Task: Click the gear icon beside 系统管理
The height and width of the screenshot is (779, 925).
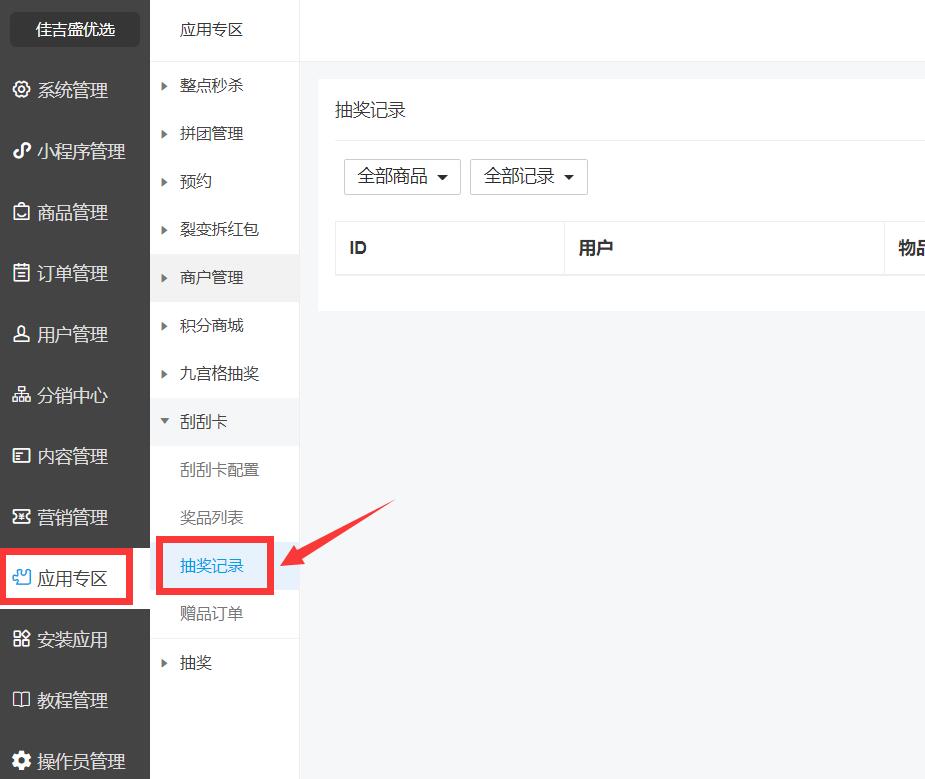Action: coord(21,90)
